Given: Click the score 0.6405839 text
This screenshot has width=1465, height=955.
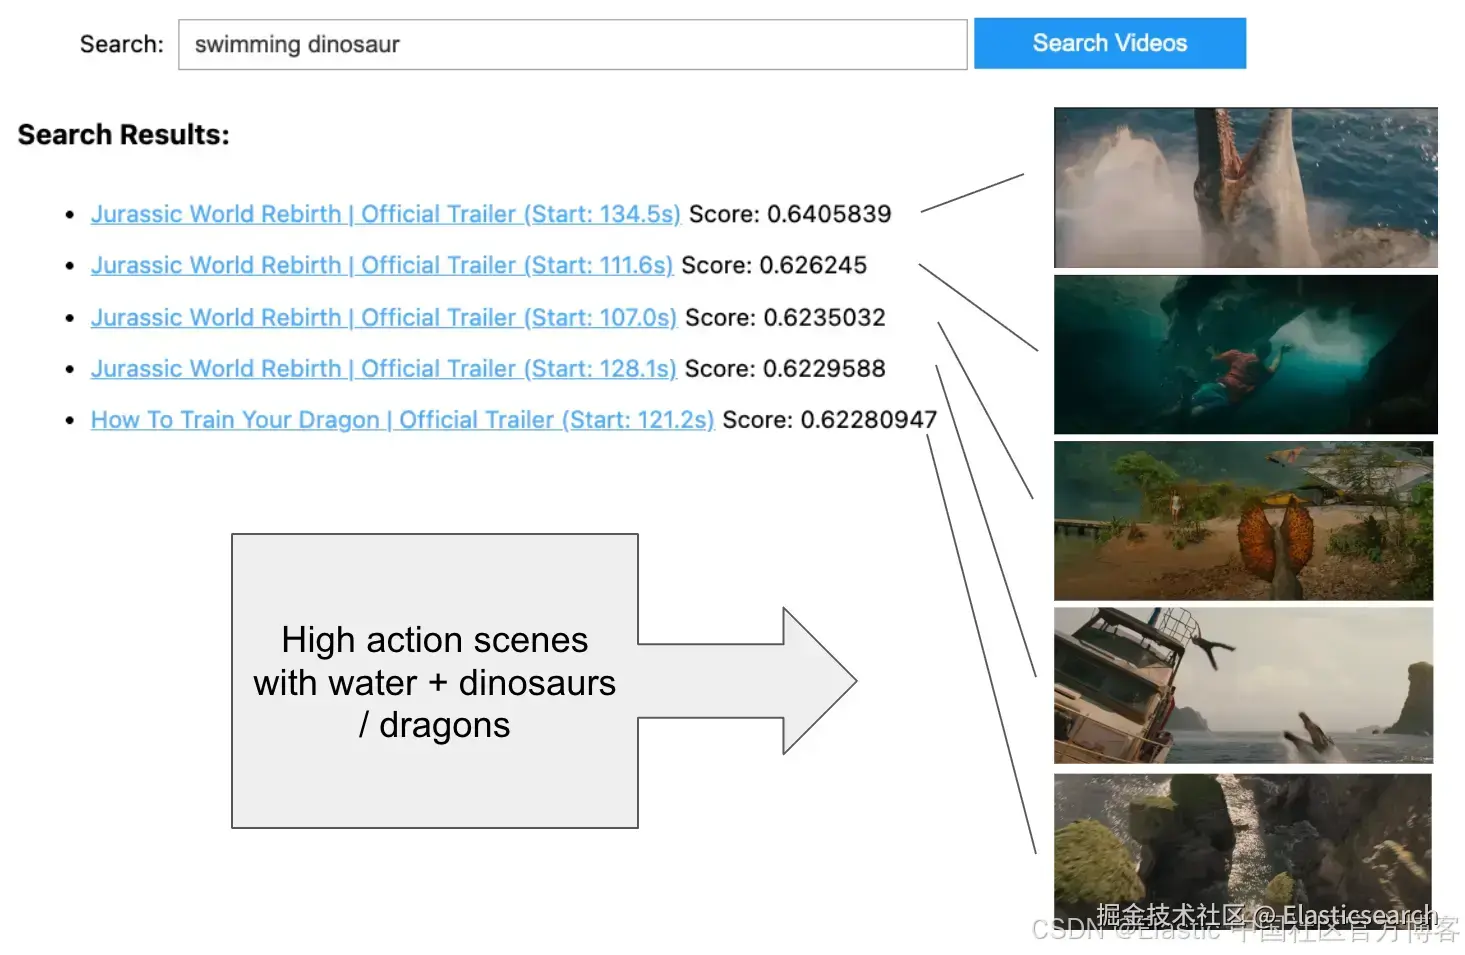Looking at the screenshot, I should pos(789,214).
